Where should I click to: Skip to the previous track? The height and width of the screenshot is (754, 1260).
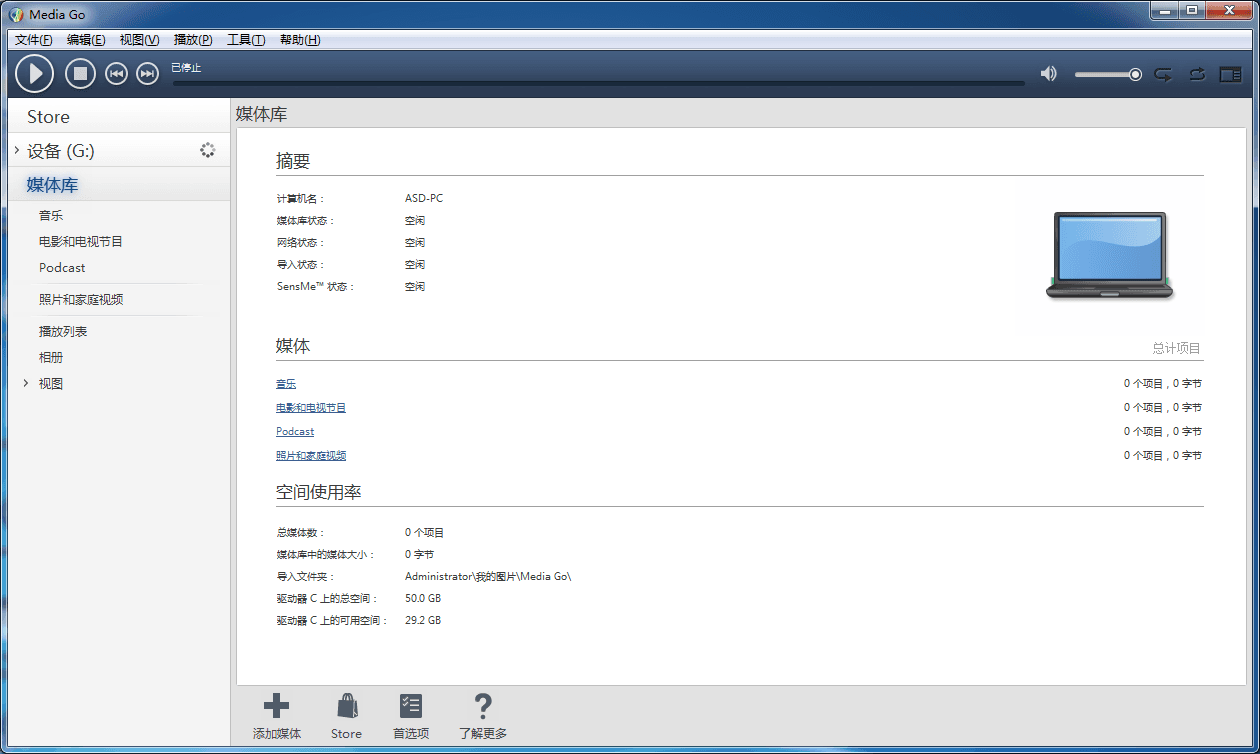click(117, 74)
